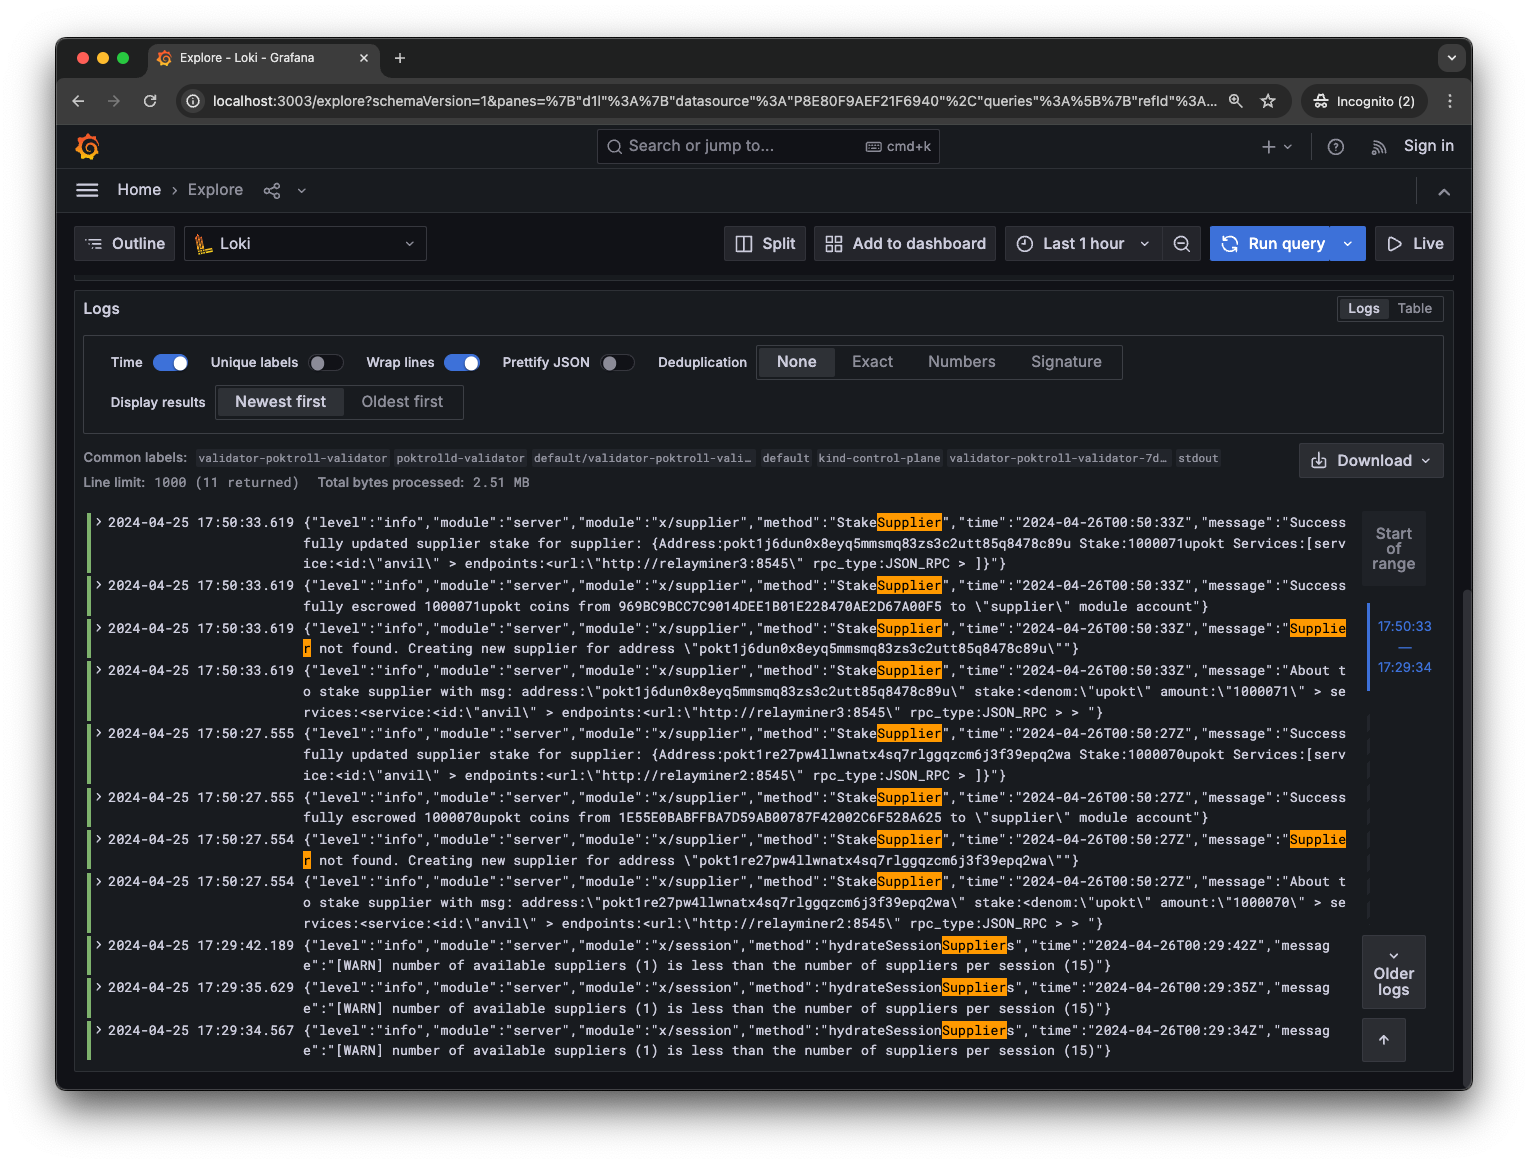Load Older logs button
1528x1164 pixels.
coord(1393,972)
